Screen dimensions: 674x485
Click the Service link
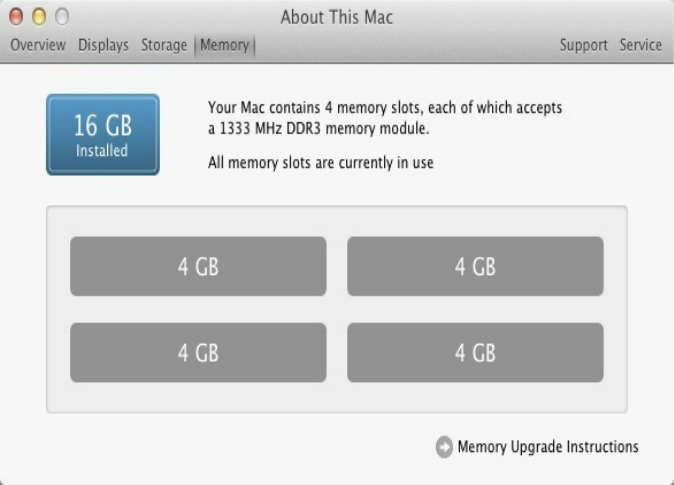pos(640,45)
